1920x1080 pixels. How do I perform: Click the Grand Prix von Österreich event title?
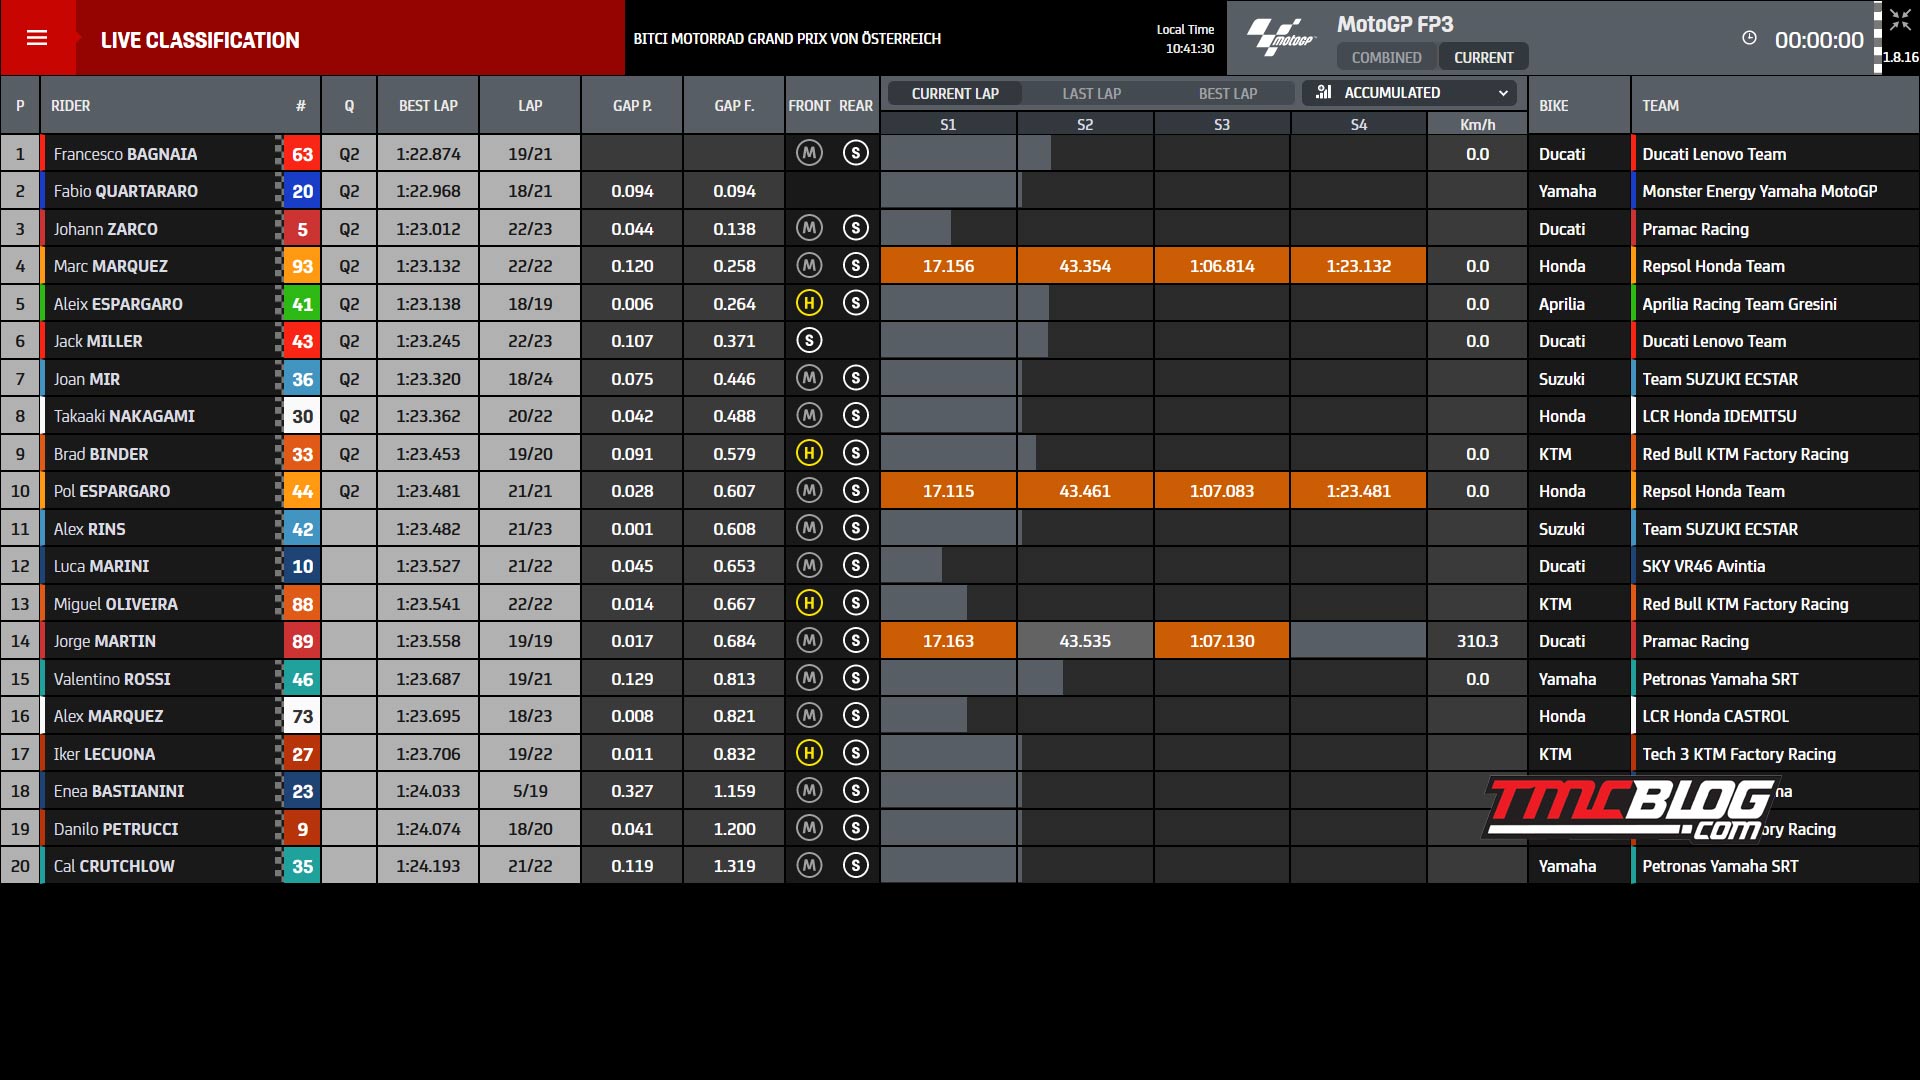click(787, 38)
